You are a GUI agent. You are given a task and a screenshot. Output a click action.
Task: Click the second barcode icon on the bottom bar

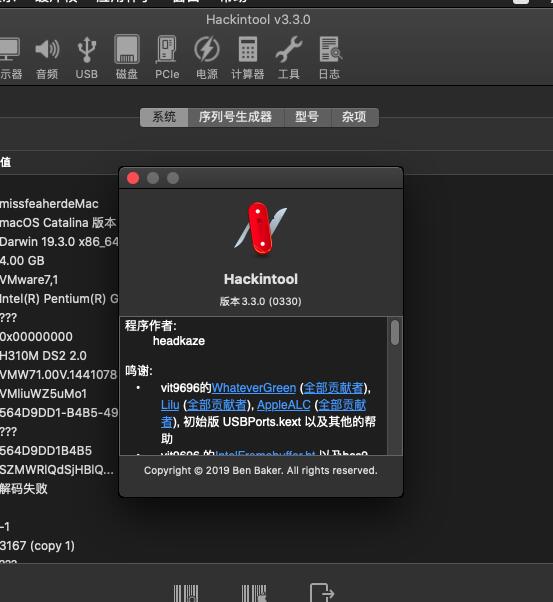pyautogui.click(x=254, y=593)
